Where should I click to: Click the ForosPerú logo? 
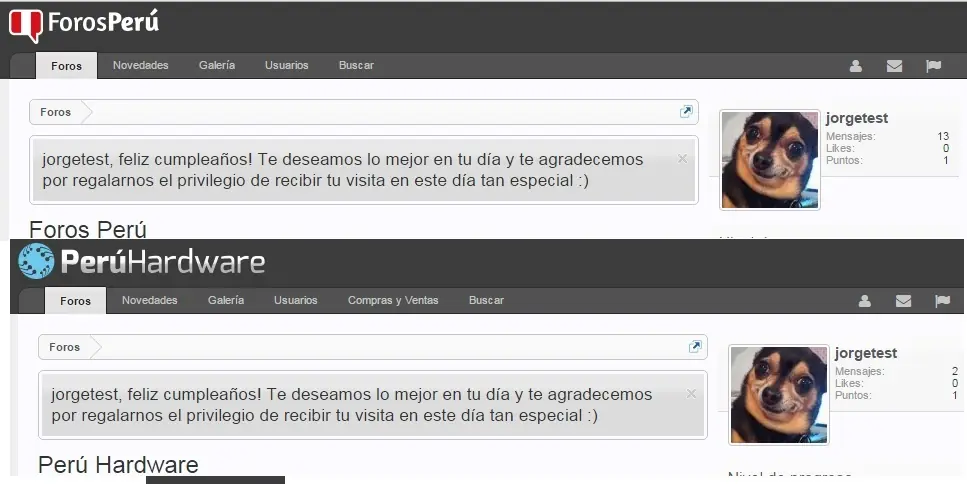coord(84,25)
